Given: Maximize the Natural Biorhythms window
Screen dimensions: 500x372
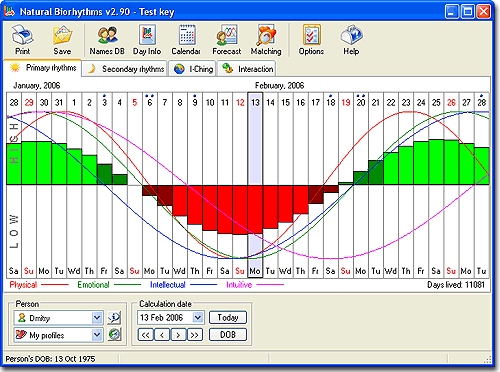Looking at the screenshot, I should (x=468, y=12).
